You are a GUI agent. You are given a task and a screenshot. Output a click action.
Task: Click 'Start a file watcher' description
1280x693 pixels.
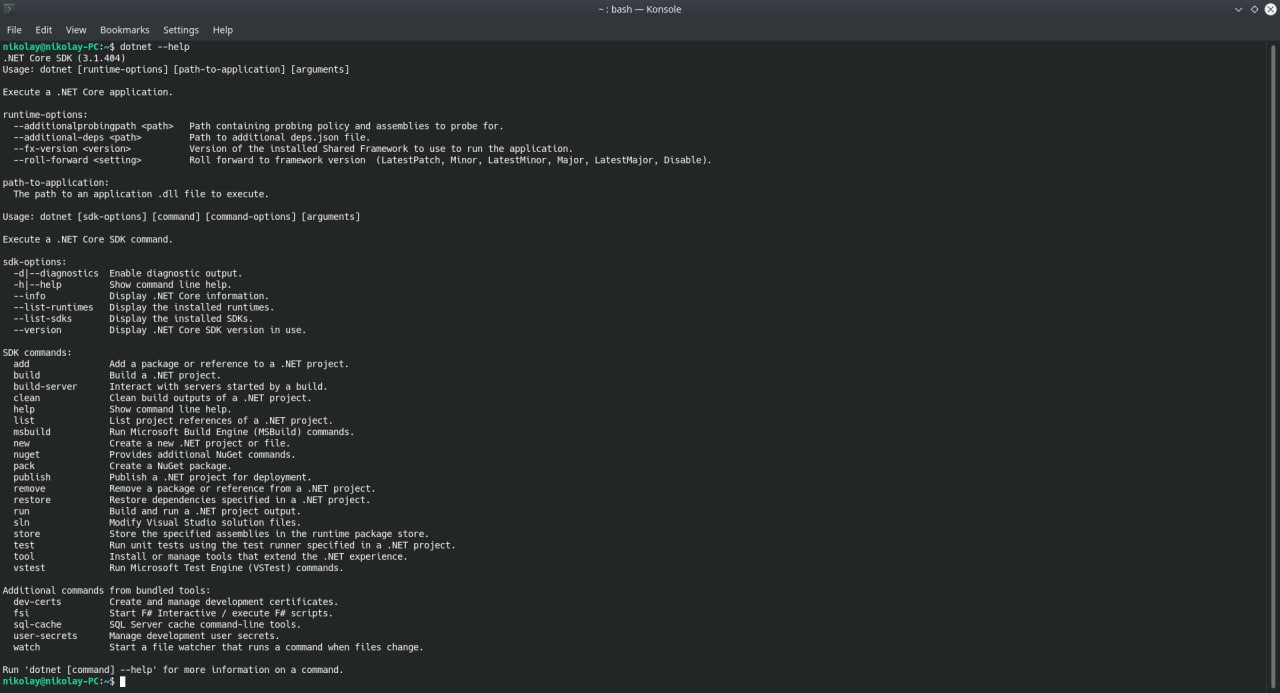(x=266, y=648)
